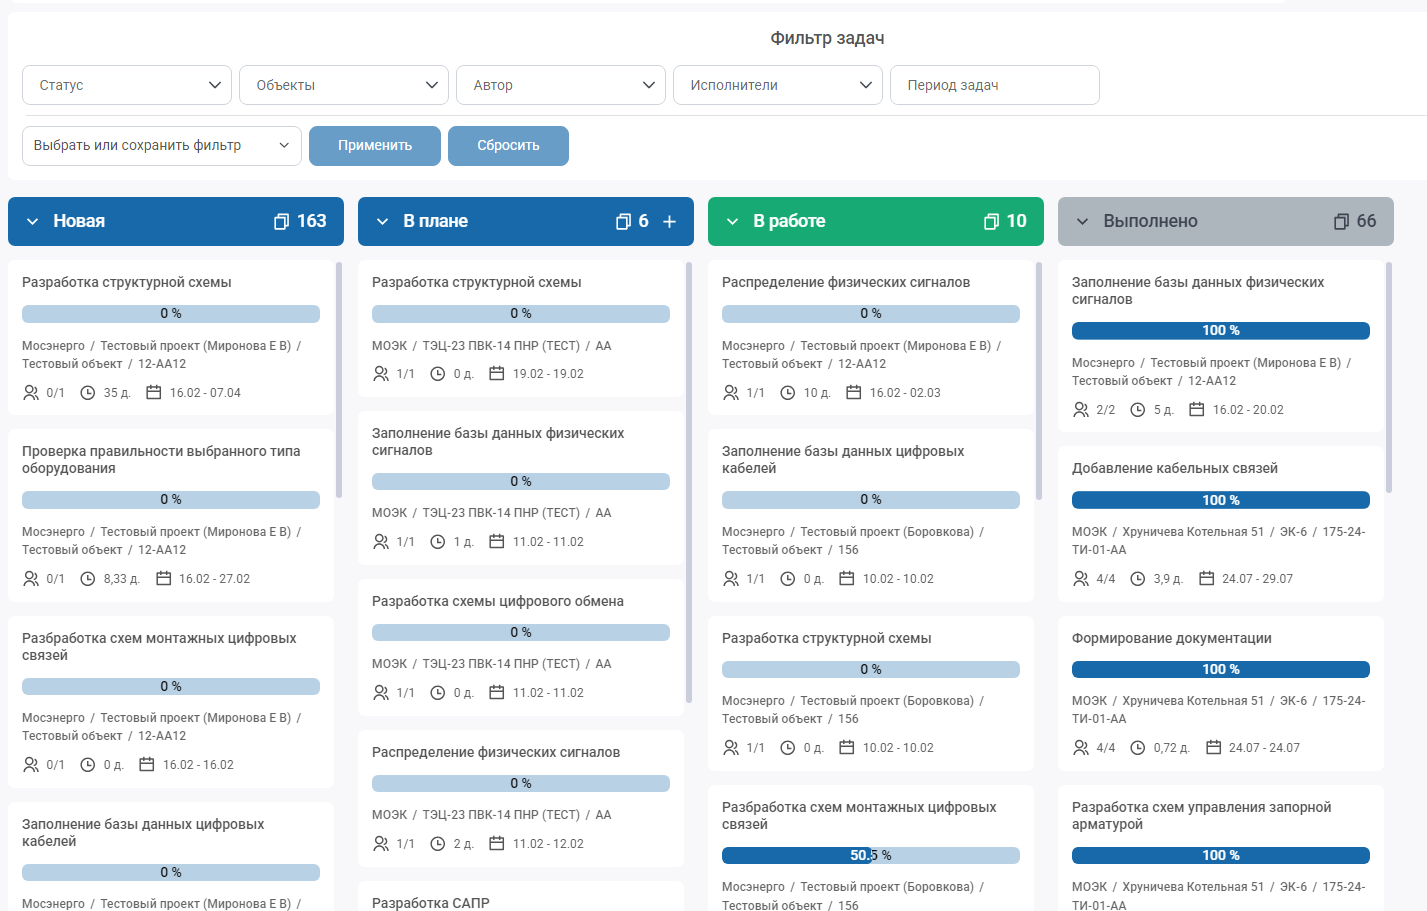The height and width of the screenshot is (911, 1427).
Task: Click the assignees icon beside 2/2 count
Action: (1081, 410)
